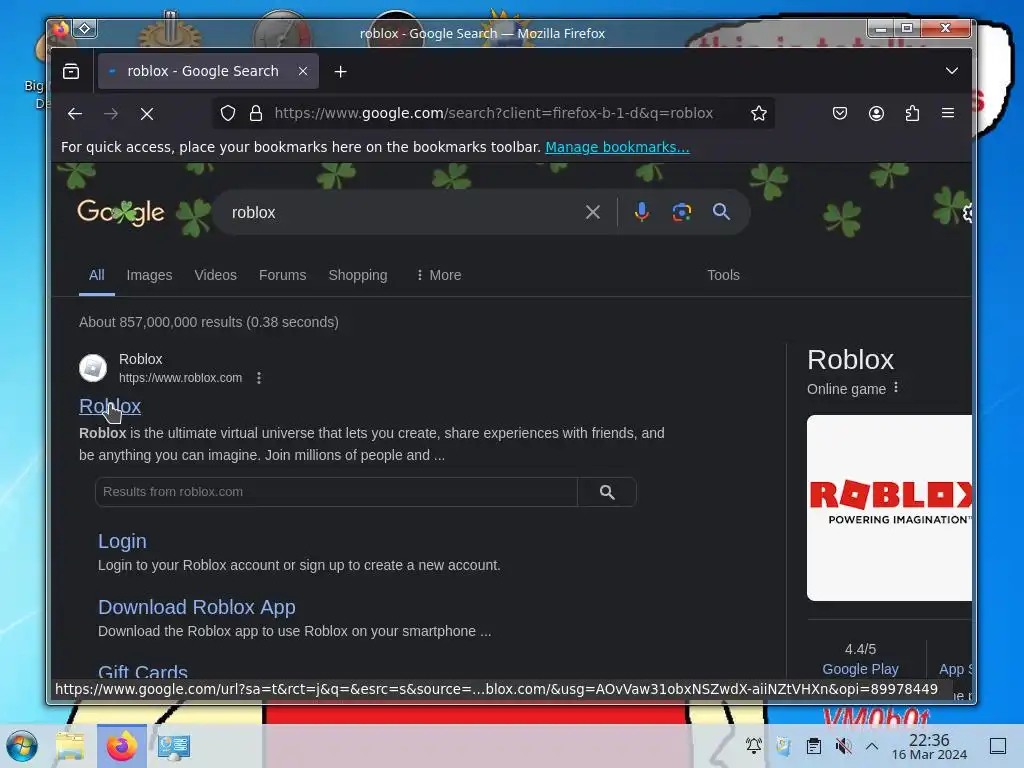Open the Login sitelink
This screenshot has width=1024, height=768.
(122, 541)
